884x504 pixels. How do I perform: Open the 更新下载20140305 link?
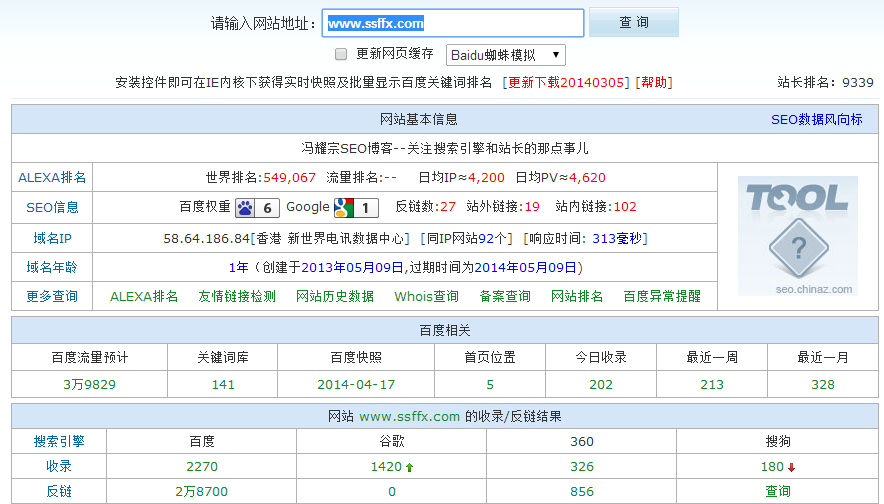click(566, 83)
